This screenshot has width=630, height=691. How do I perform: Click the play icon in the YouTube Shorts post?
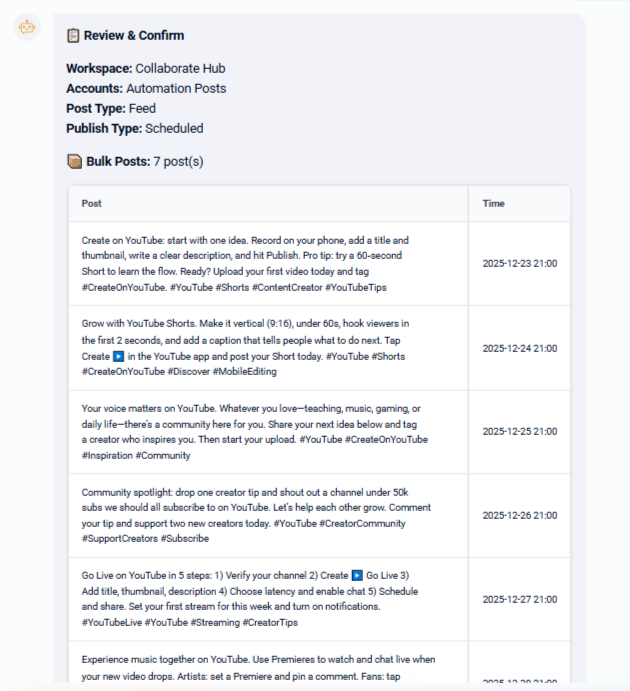tap(120, 356)
